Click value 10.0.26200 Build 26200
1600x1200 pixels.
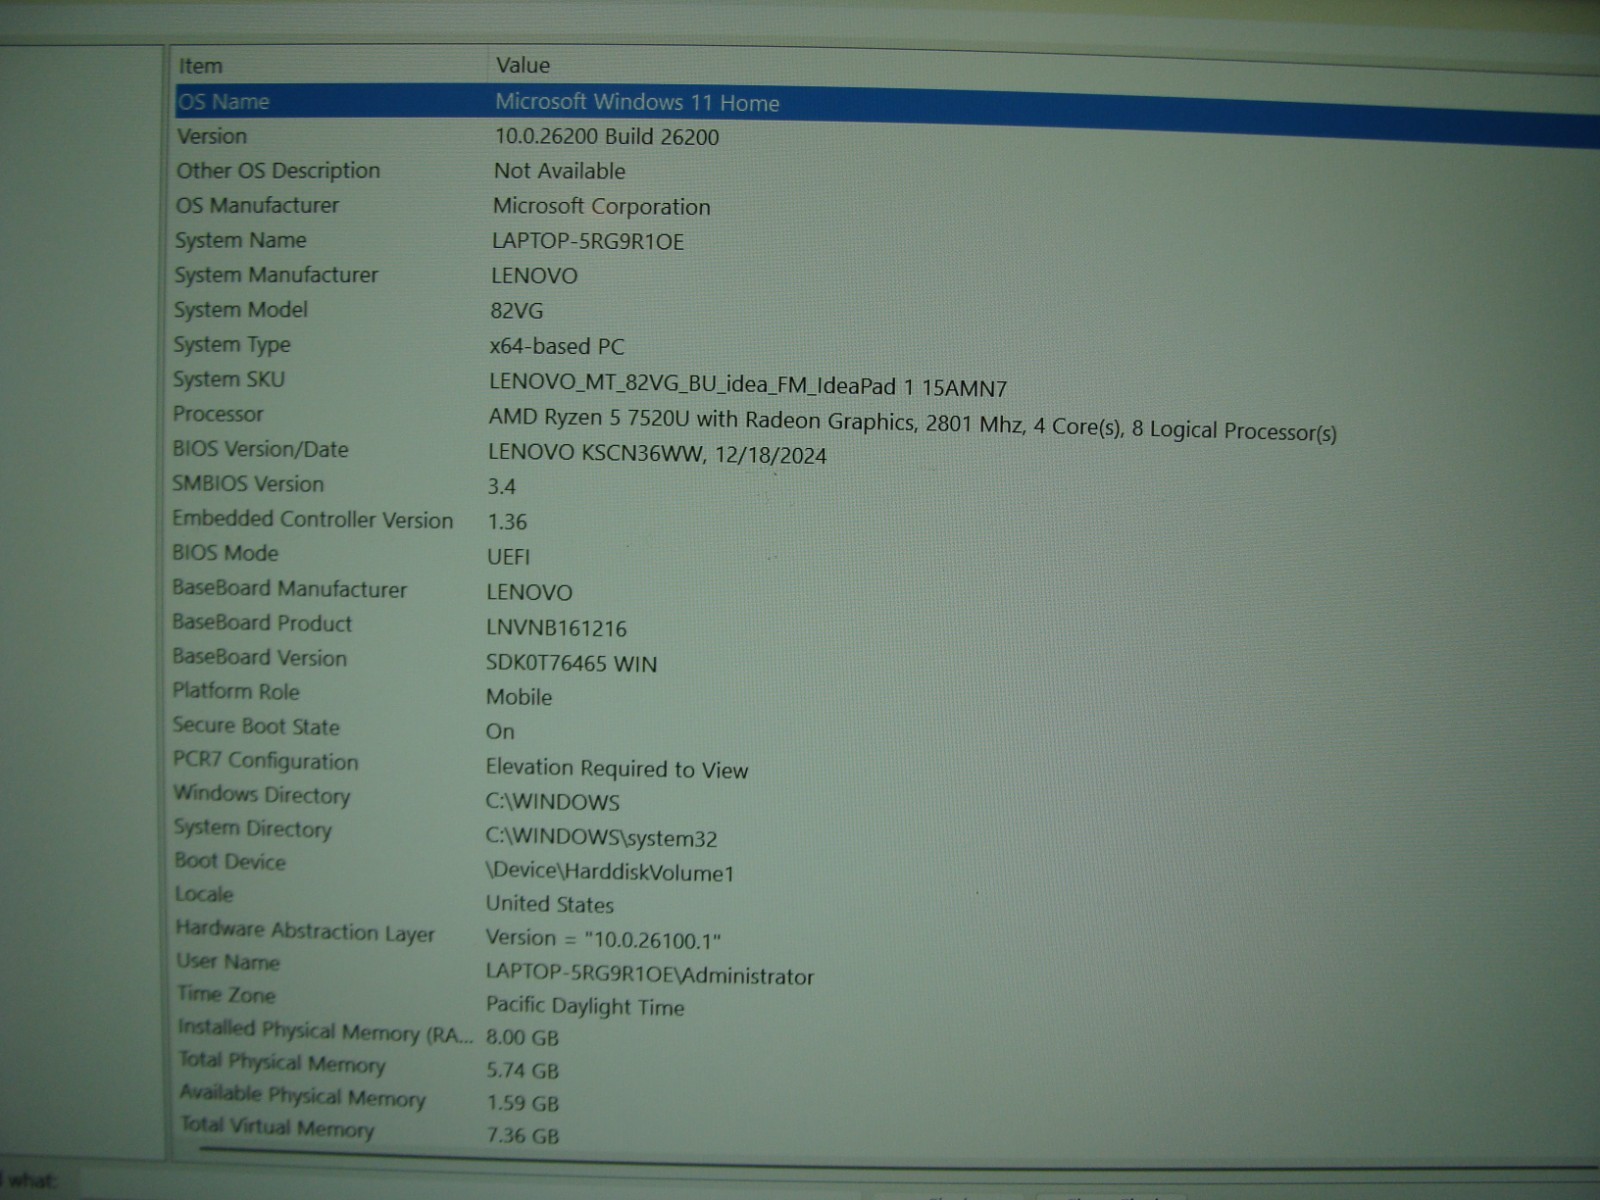[607, 137]
